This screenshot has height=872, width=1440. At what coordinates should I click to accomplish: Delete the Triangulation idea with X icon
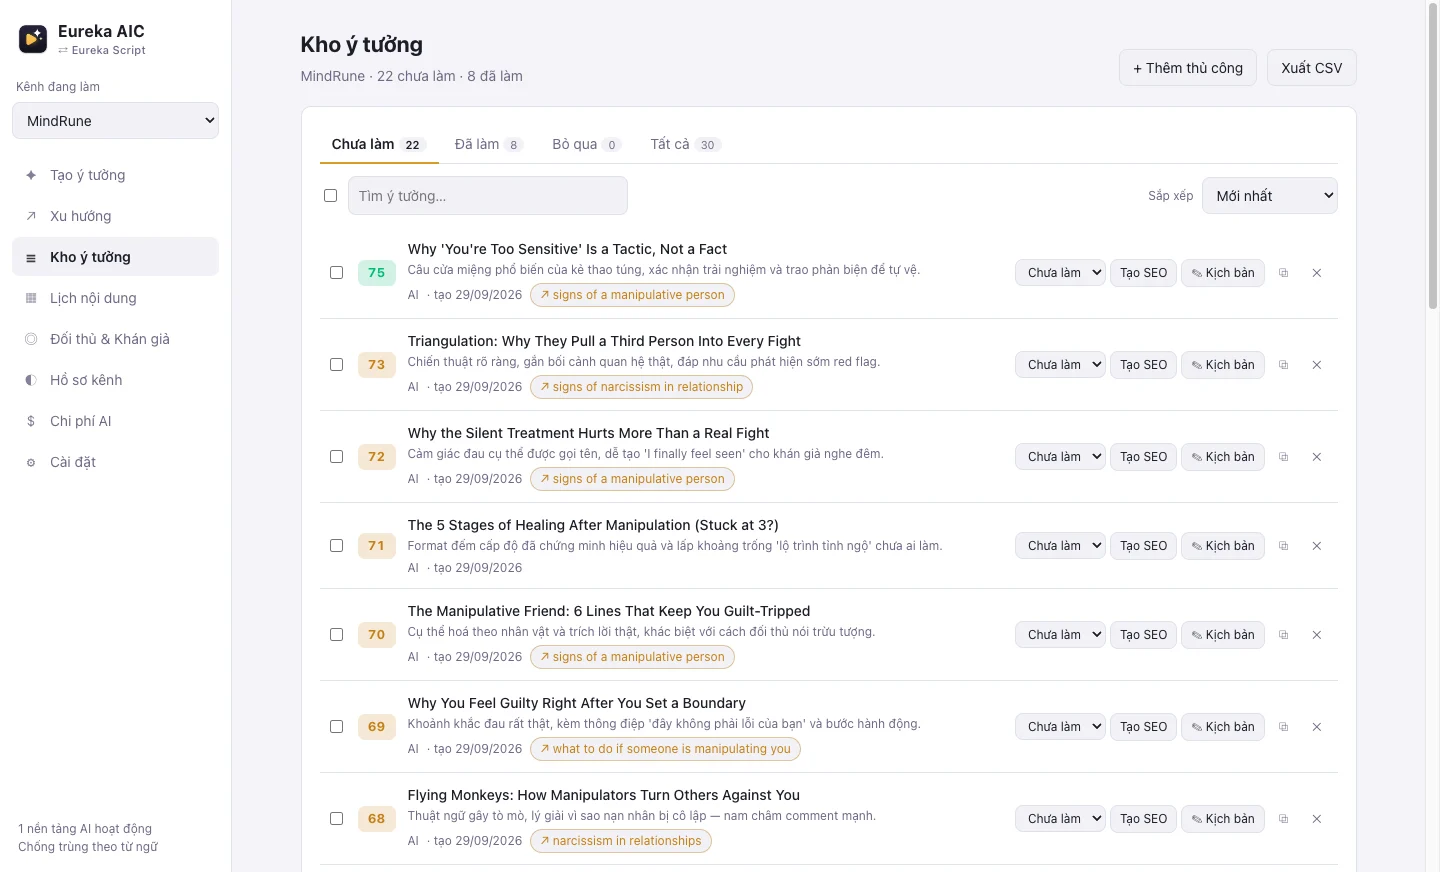click(1317, 365)
